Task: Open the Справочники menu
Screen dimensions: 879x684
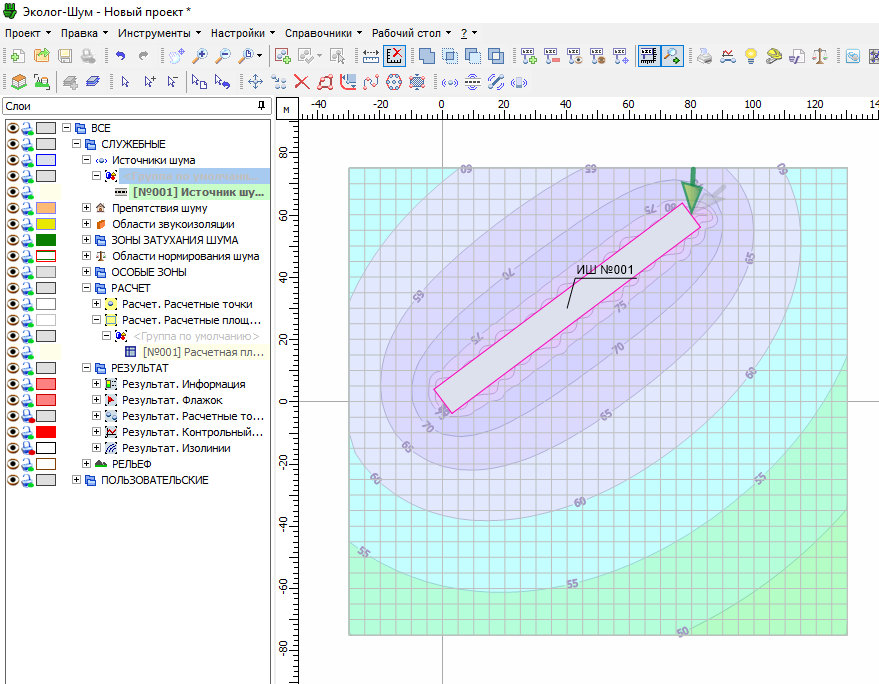Action: [x=320, y=32]
